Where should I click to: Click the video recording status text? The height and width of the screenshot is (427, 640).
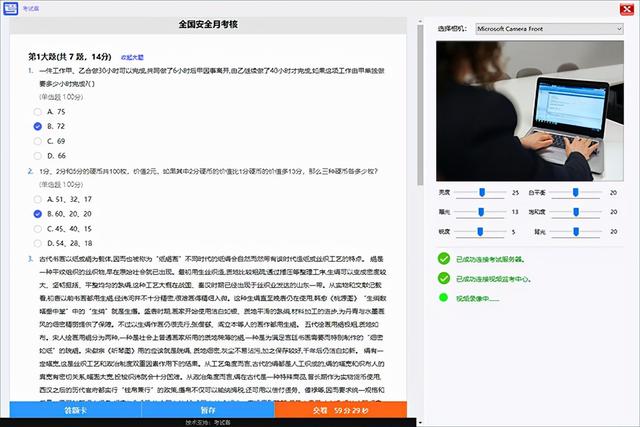coord(478,298)
